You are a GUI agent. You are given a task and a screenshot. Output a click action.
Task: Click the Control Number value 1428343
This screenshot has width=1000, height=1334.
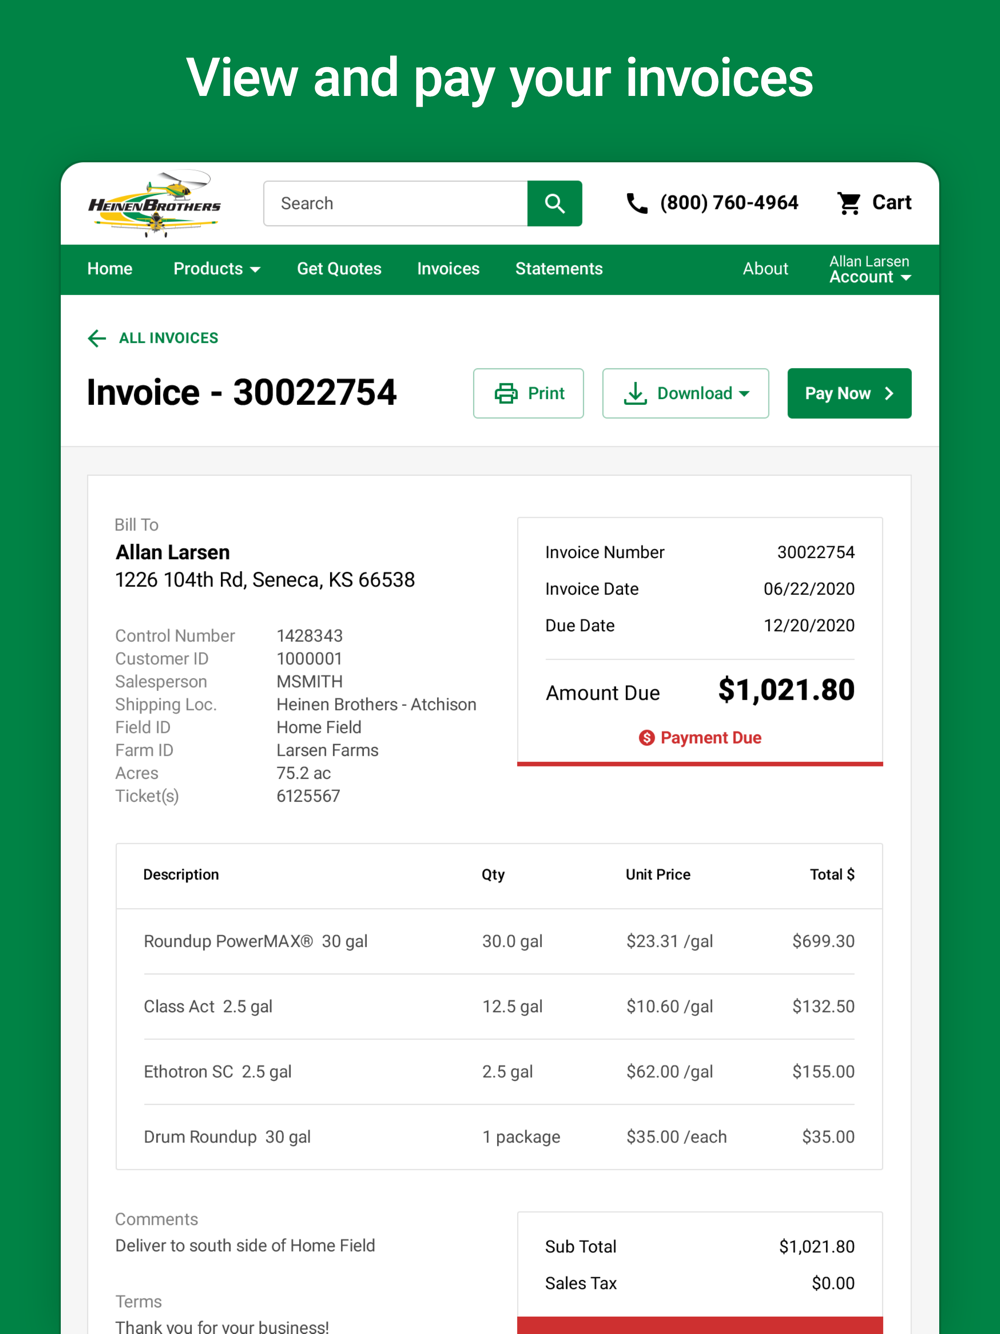[x=309, y=636]
